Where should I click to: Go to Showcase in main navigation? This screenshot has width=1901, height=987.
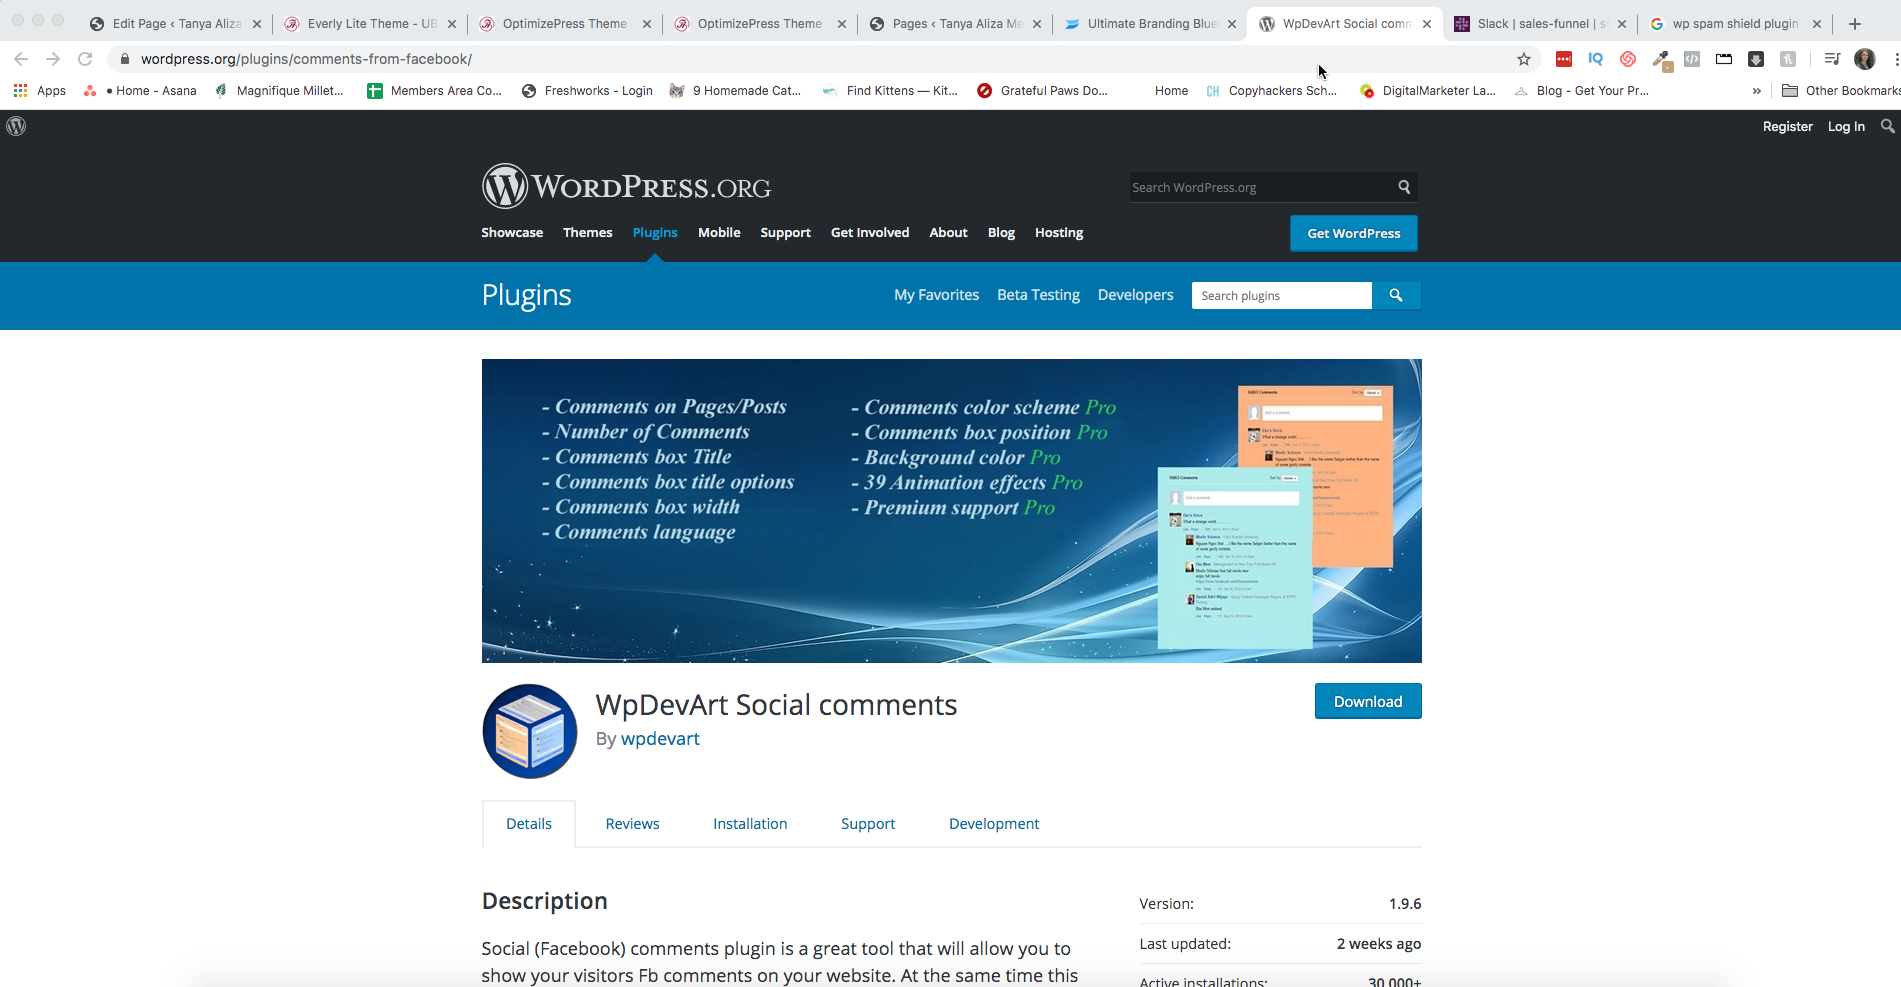tap(512, 233)
